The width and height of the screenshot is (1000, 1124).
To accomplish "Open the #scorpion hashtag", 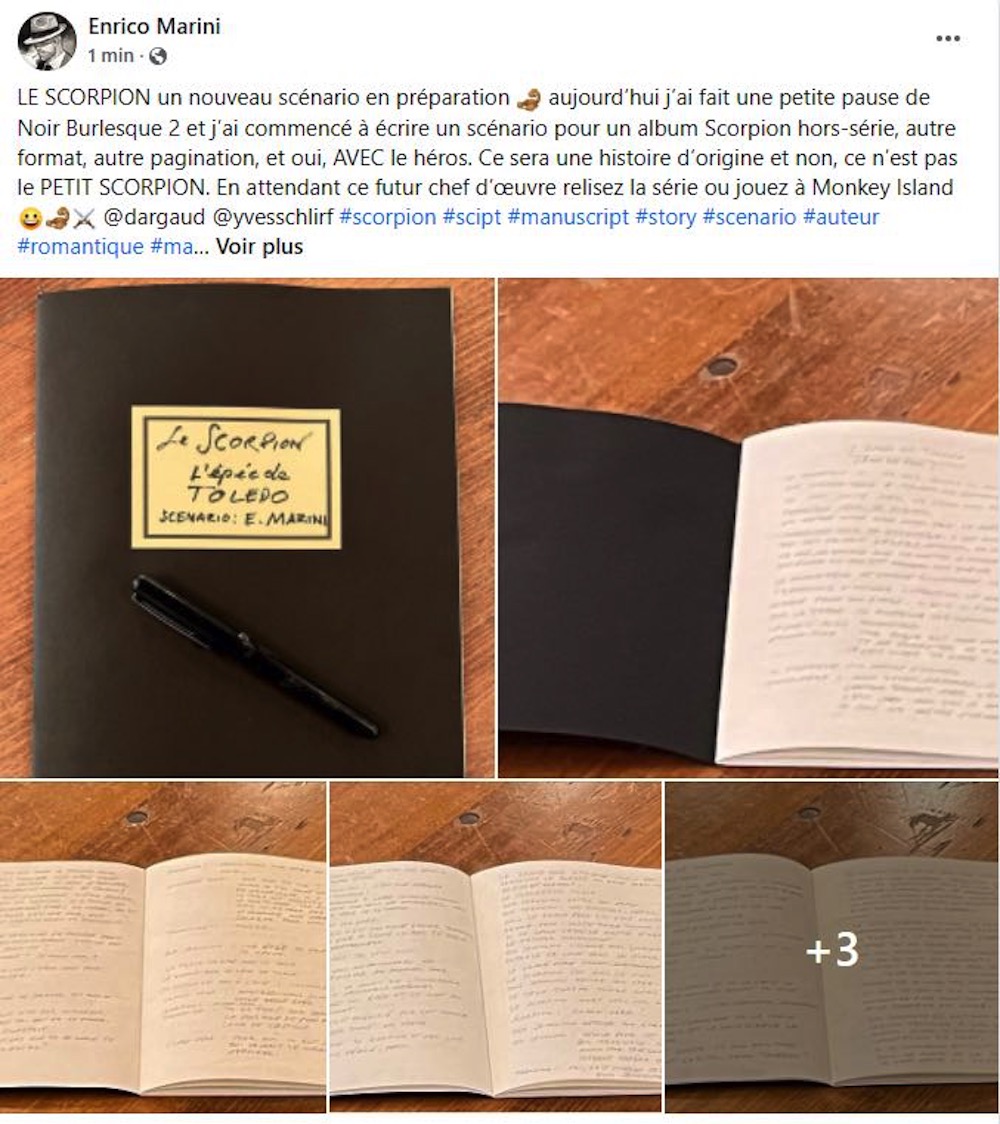I will click(x=388, y=217).
